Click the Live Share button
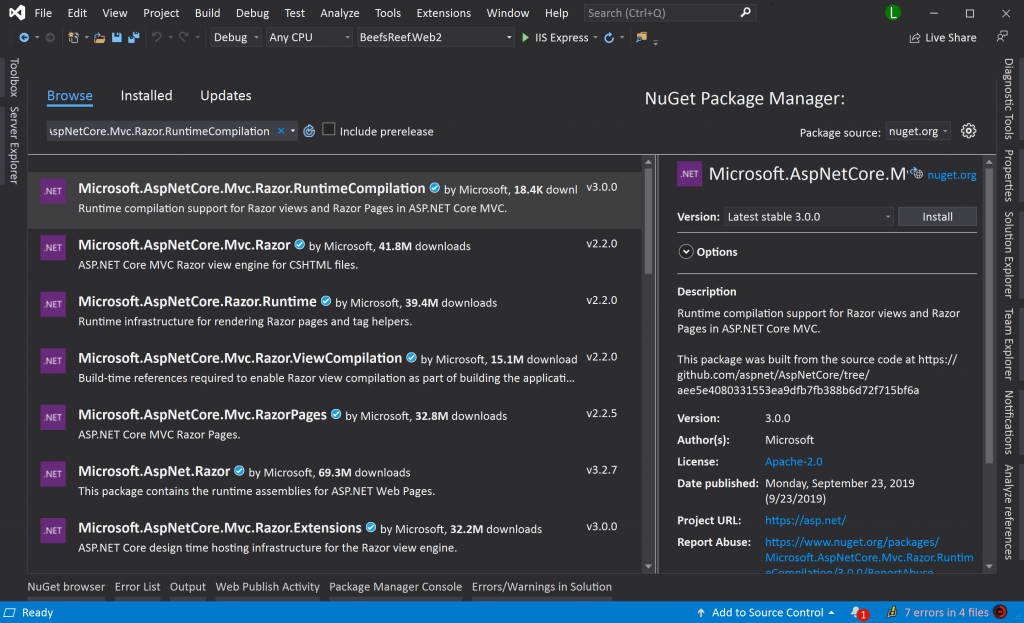1024x623 pixels. [943, 38]
